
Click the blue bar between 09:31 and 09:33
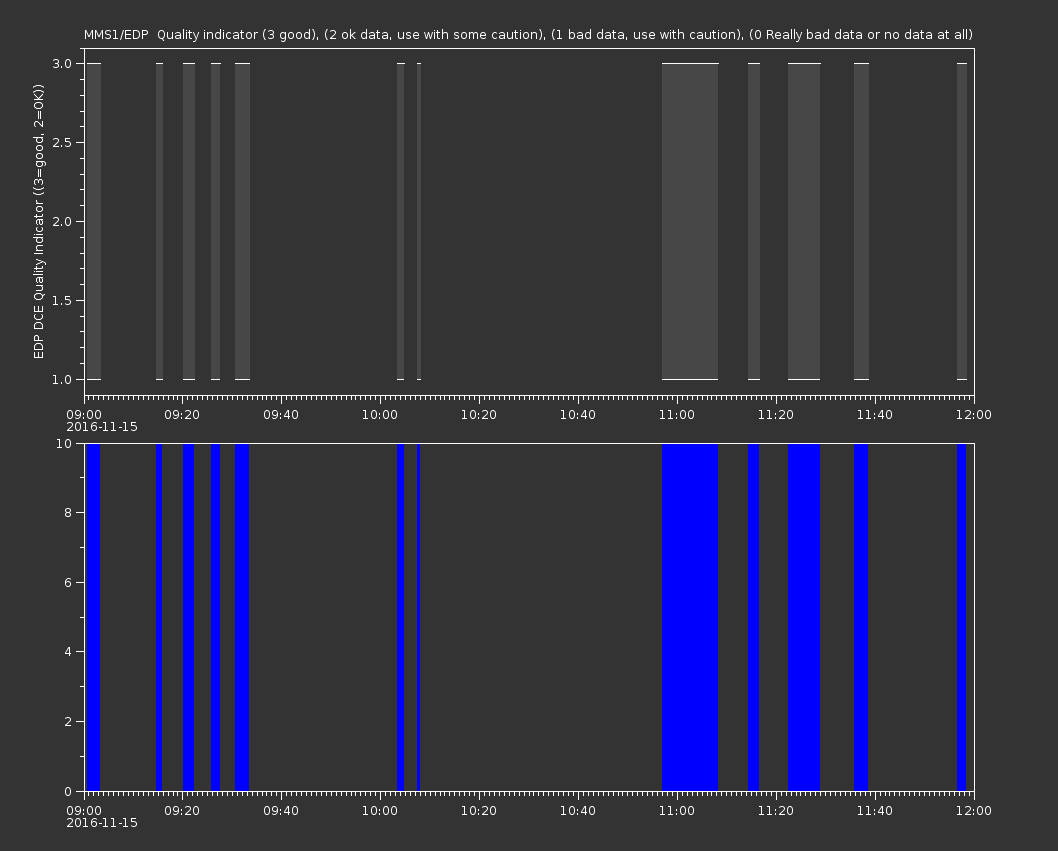tap(242, 617)
